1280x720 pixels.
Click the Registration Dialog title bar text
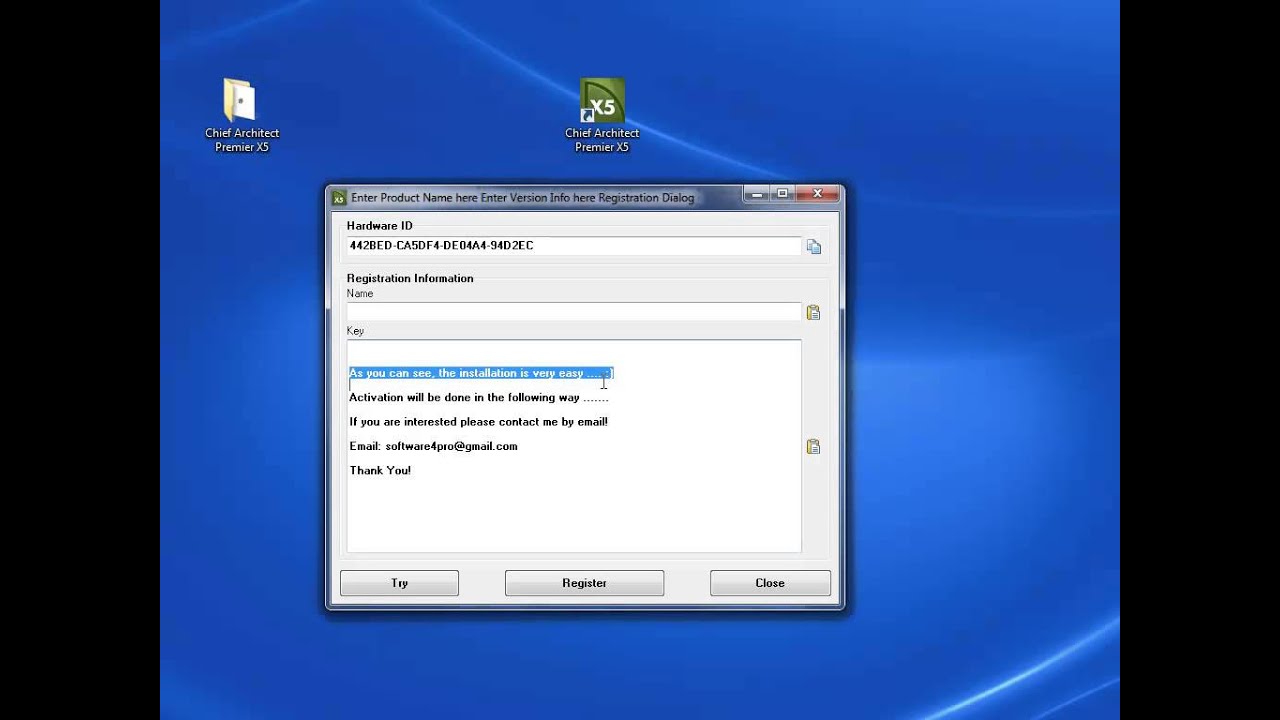[x=522, y=198]
